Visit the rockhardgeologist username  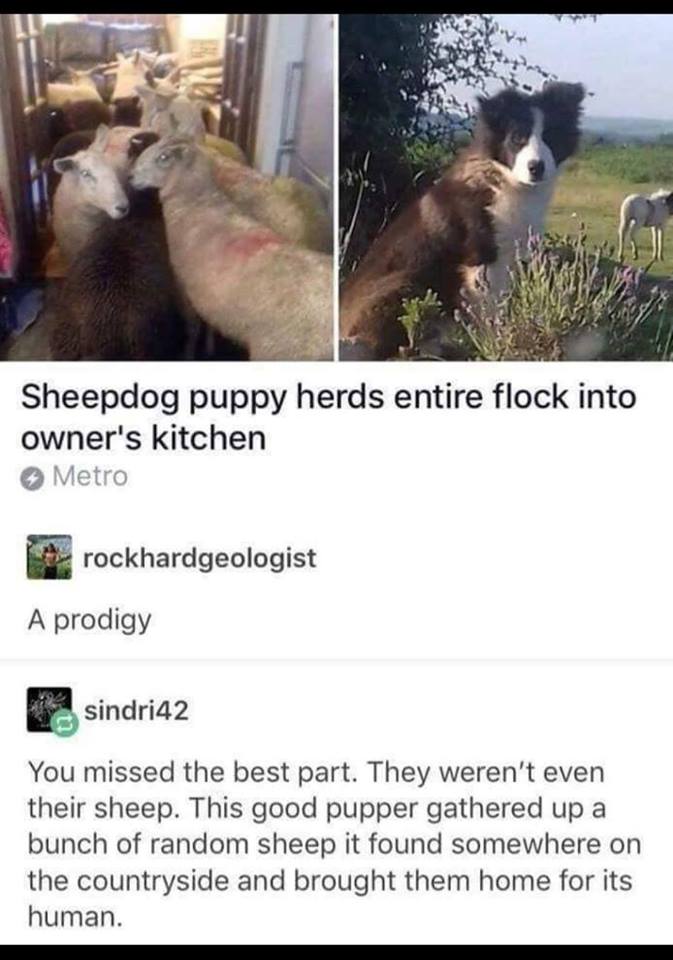(x=200, y=558)
